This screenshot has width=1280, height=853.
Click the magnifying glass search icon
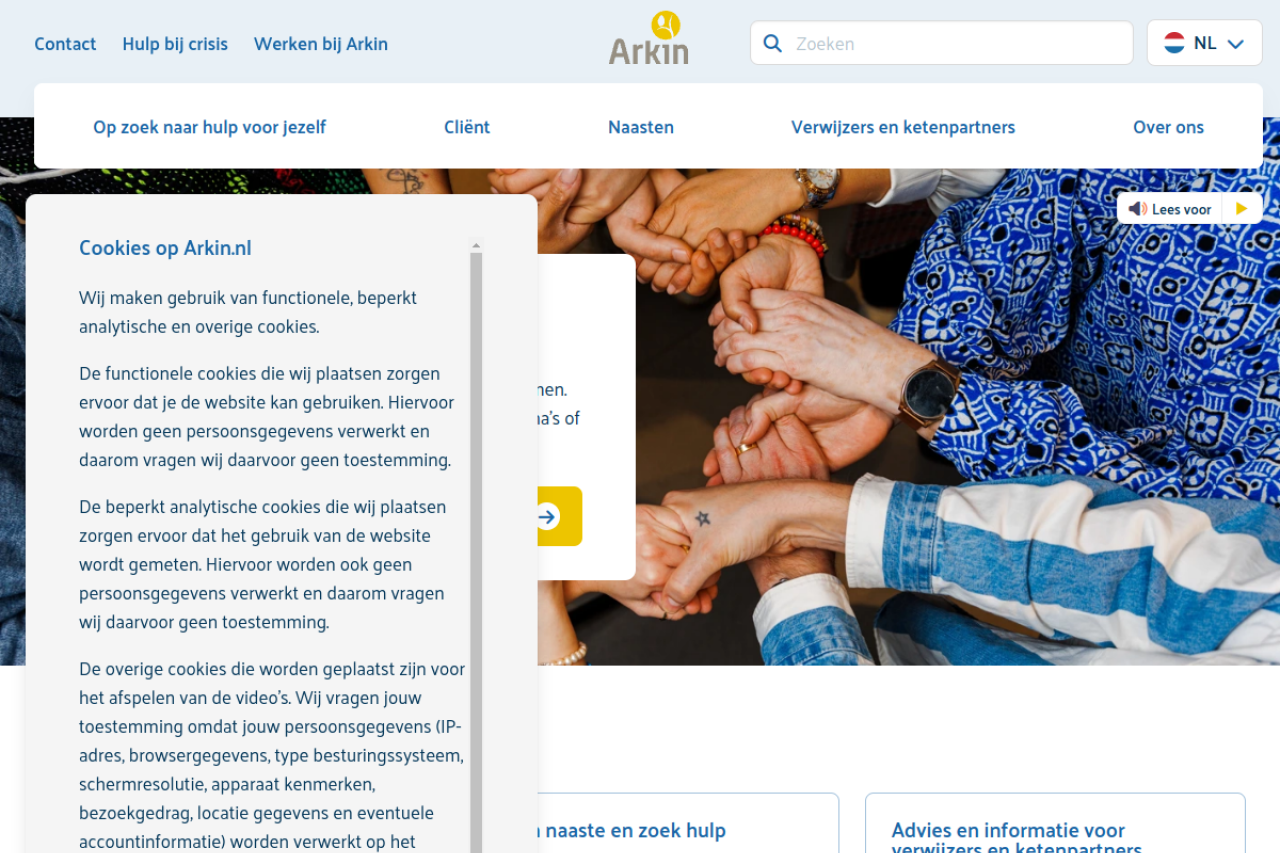point(772,43)
